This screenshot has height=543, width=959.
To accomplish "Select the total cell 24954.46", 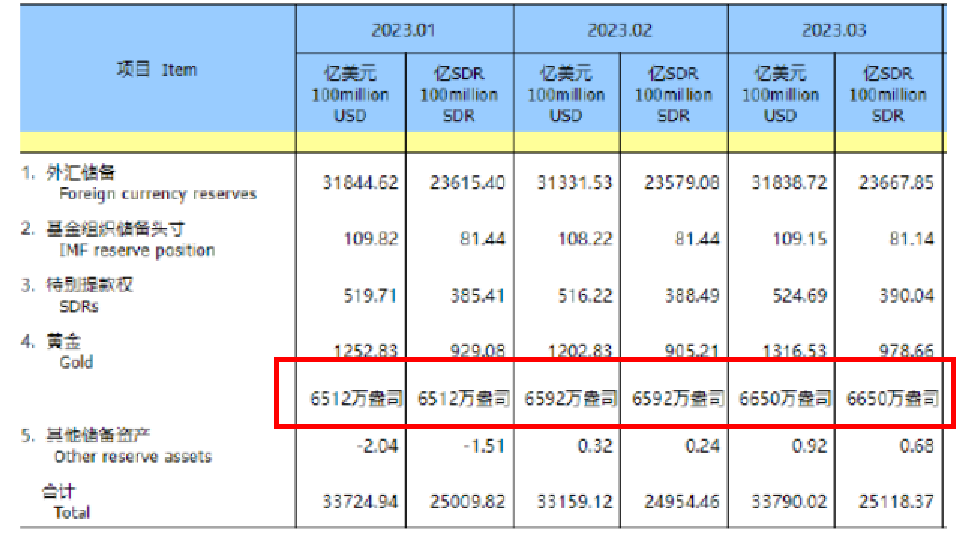I will coord(681,501).
